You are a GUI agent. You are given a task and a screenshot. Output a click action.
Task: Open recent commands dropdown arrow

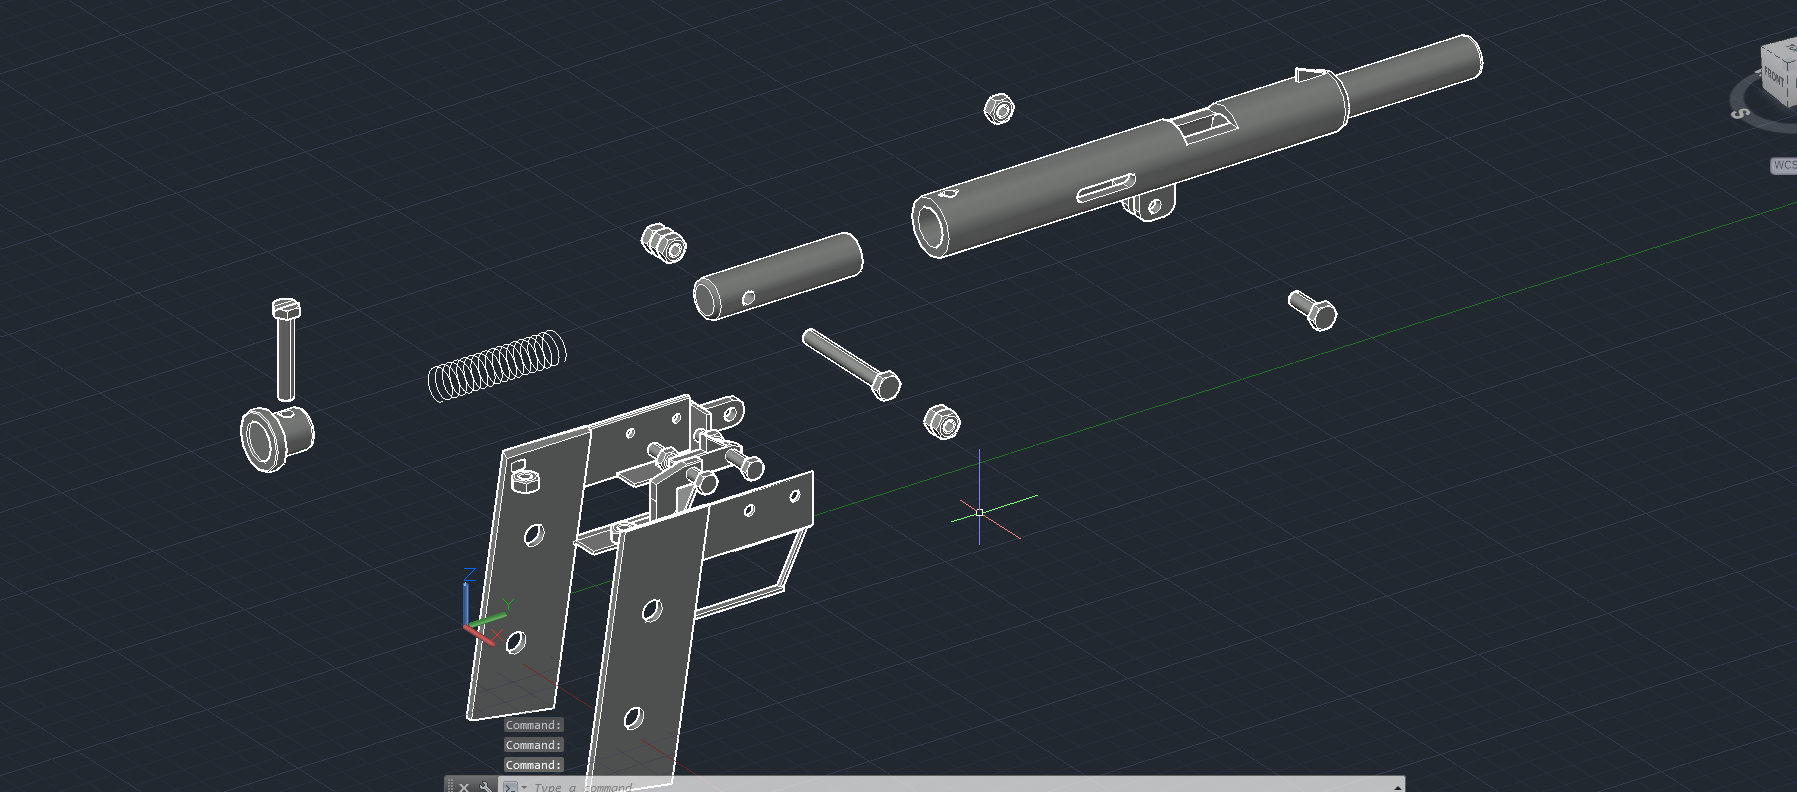524,787
